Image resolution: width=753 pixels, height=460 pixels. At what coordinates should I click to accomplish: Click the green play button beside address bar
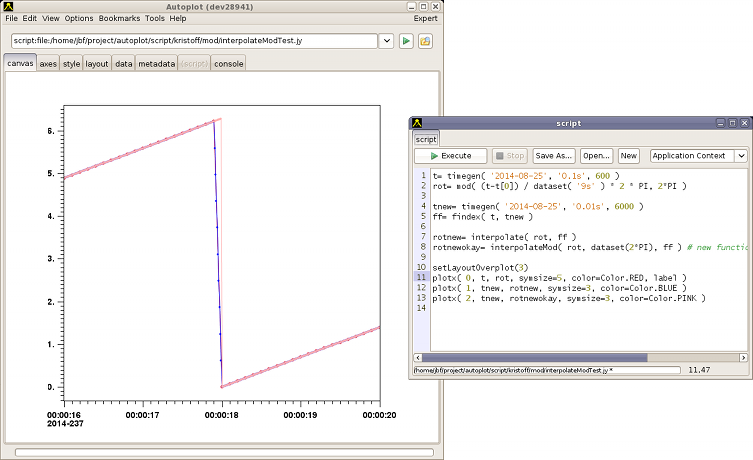click(406, 41)
